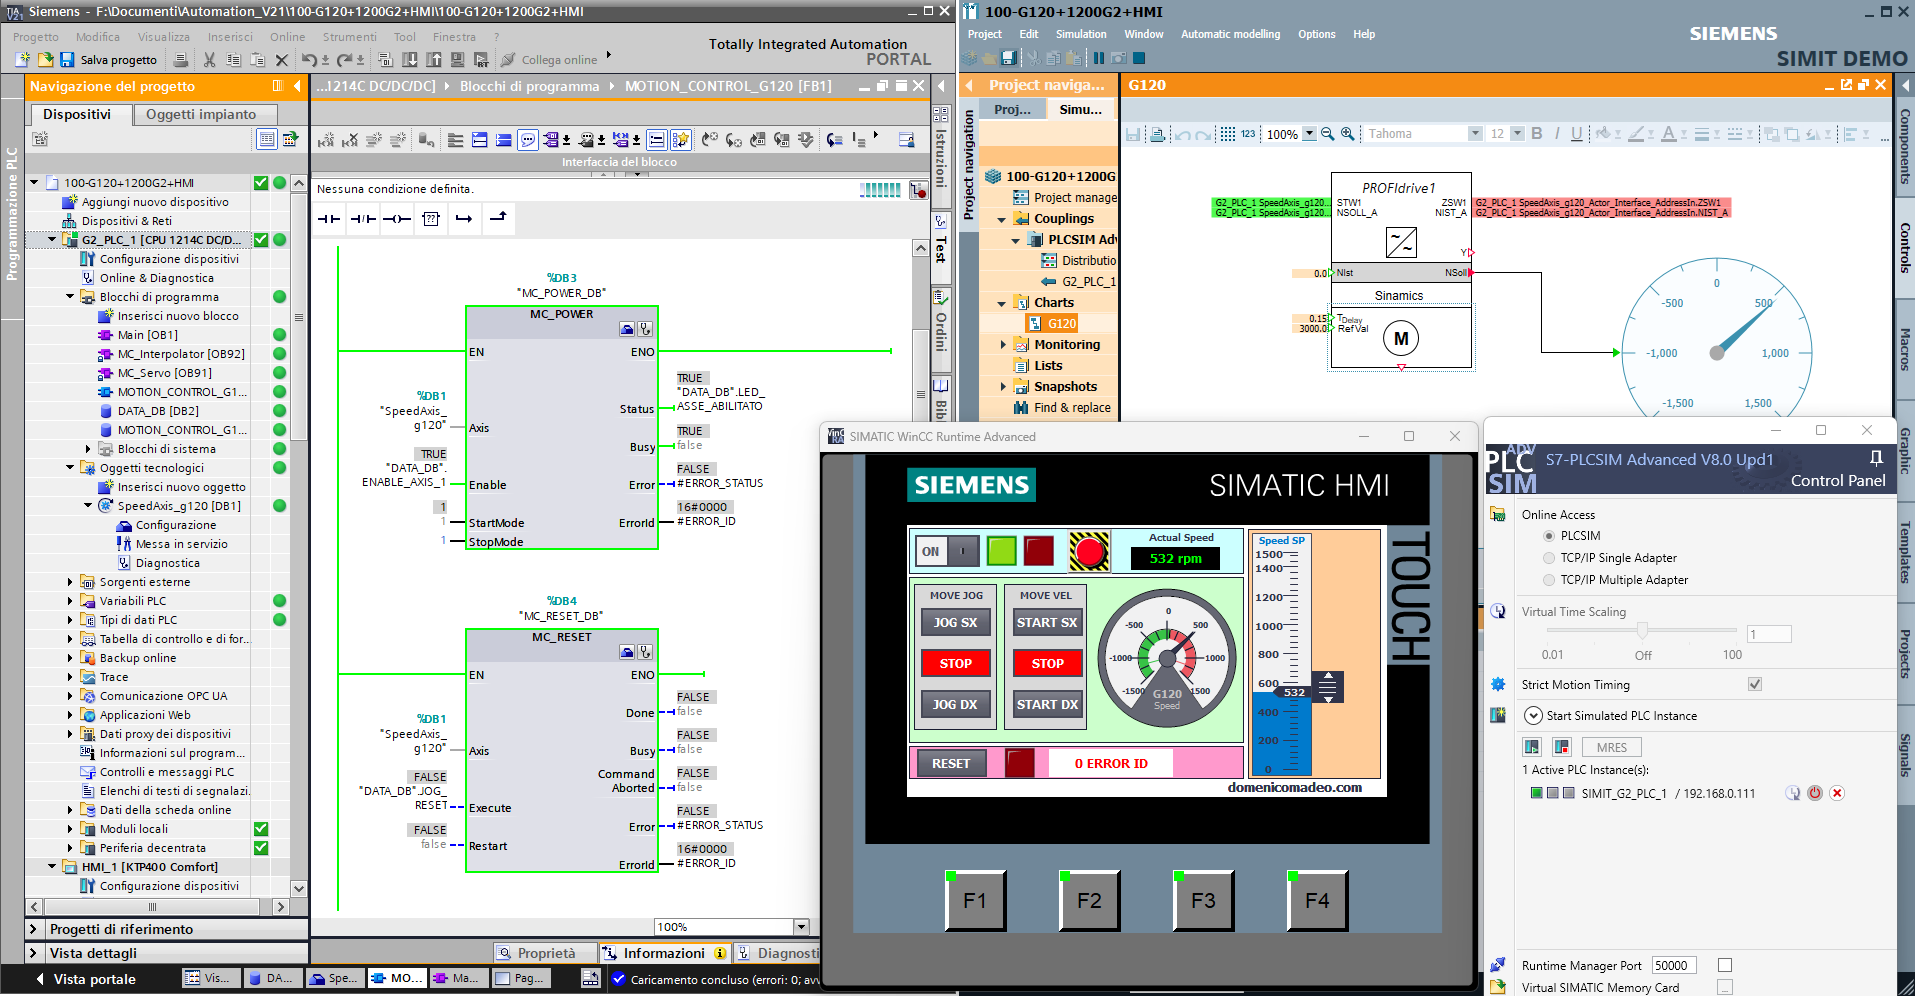The height and width of the screenshot is (996, 1915).
Task: Open the Simulation menu in SIMIT
Action: pos(1081,34)
